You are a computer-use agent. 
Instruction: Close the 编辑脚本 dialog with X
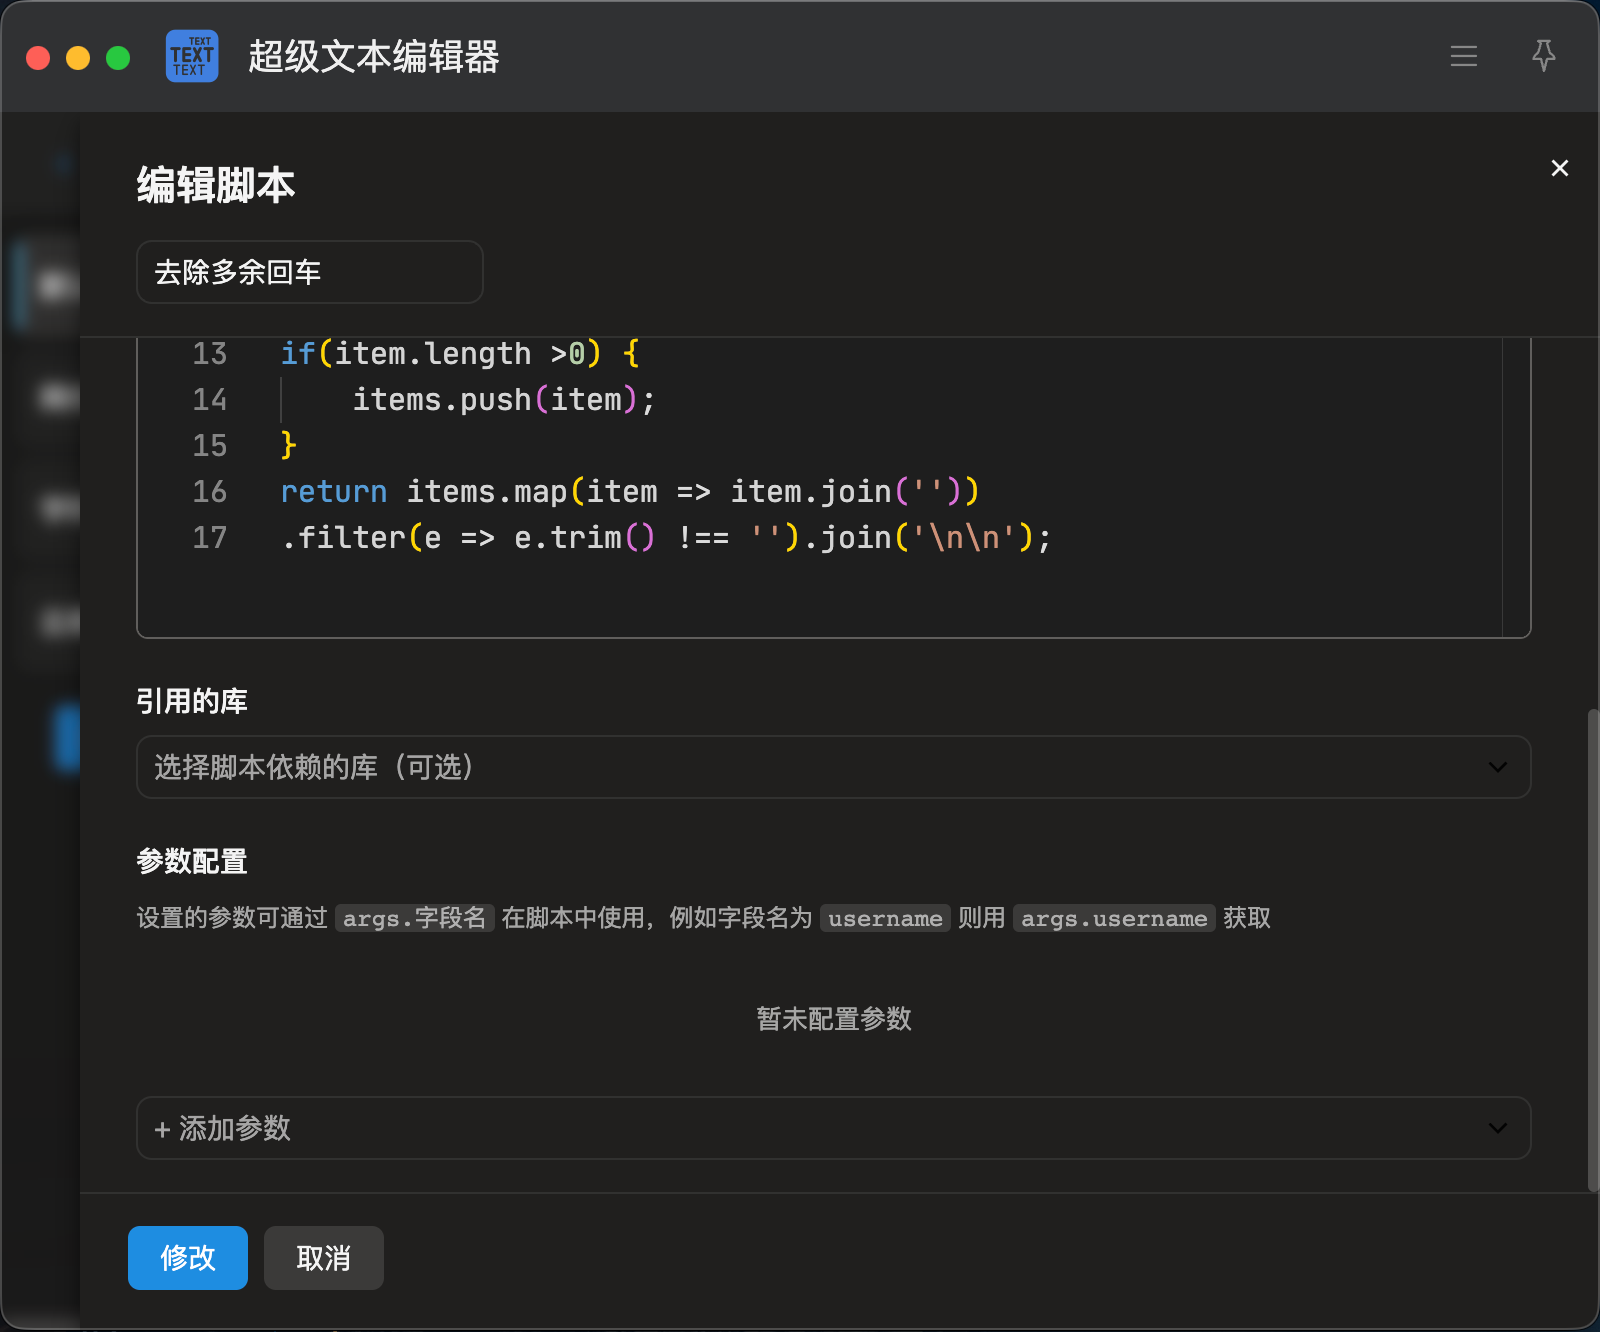pos(1559,168)
